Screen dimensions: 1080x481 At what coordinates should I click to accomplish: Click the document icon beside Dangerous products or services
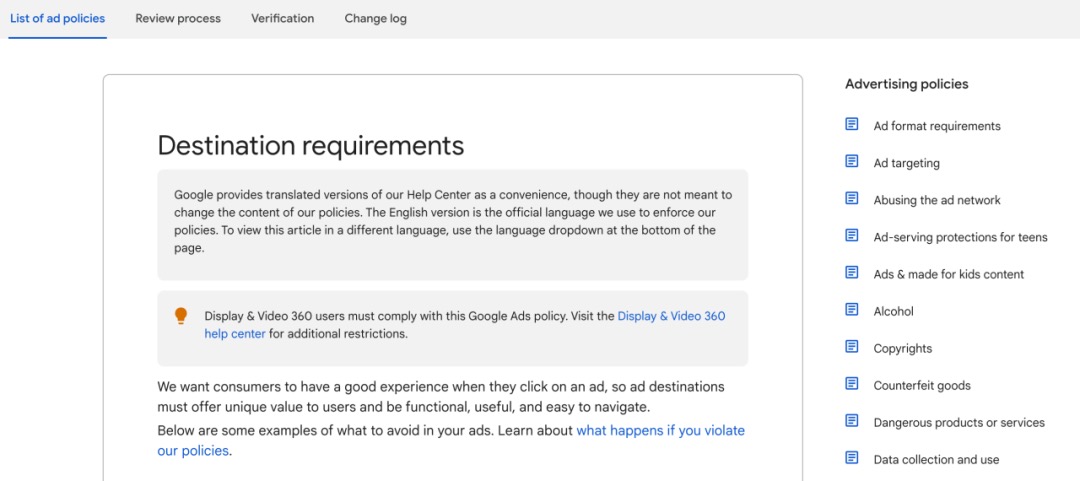click(x=852, y=421)
